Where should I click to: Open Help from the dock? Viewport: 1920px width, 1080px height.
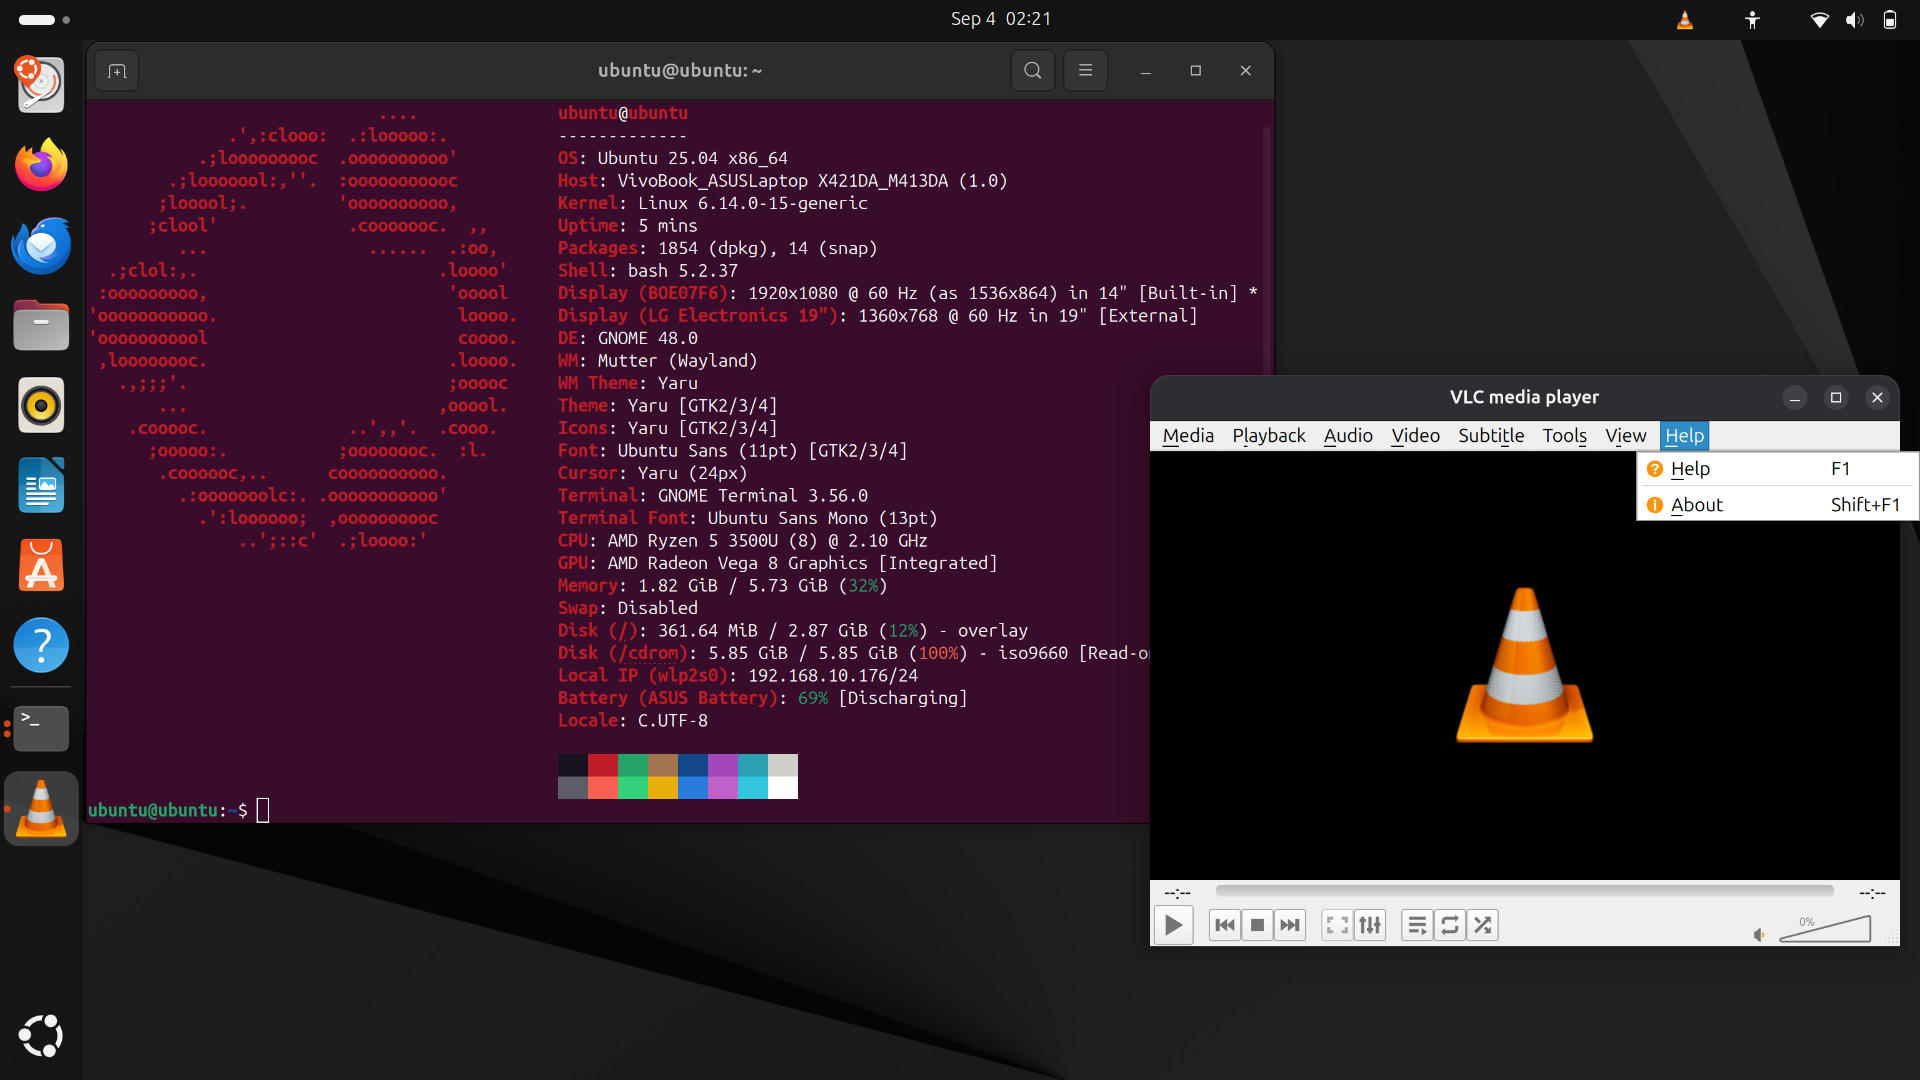41,646
